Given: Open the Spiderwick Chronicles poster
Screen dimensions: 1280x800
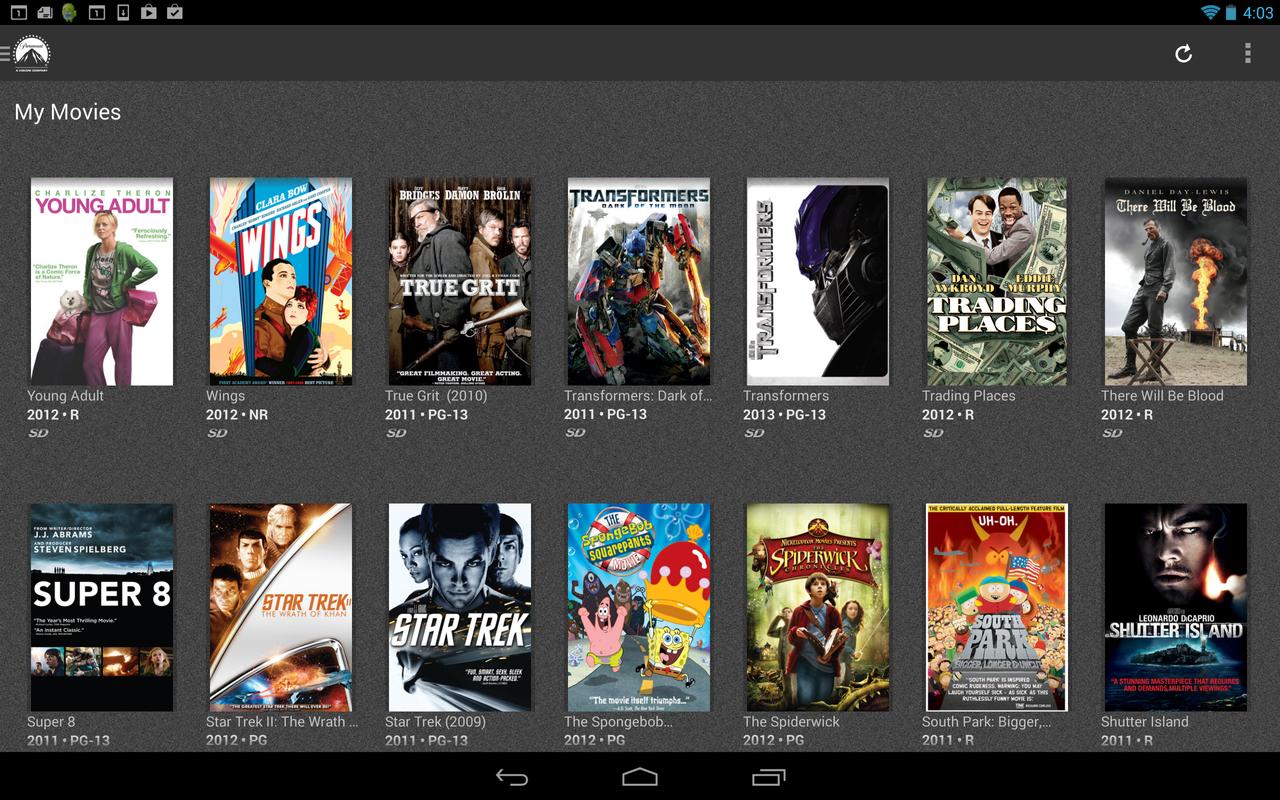Looking at the screenshot, I should [x=818, y=607].
